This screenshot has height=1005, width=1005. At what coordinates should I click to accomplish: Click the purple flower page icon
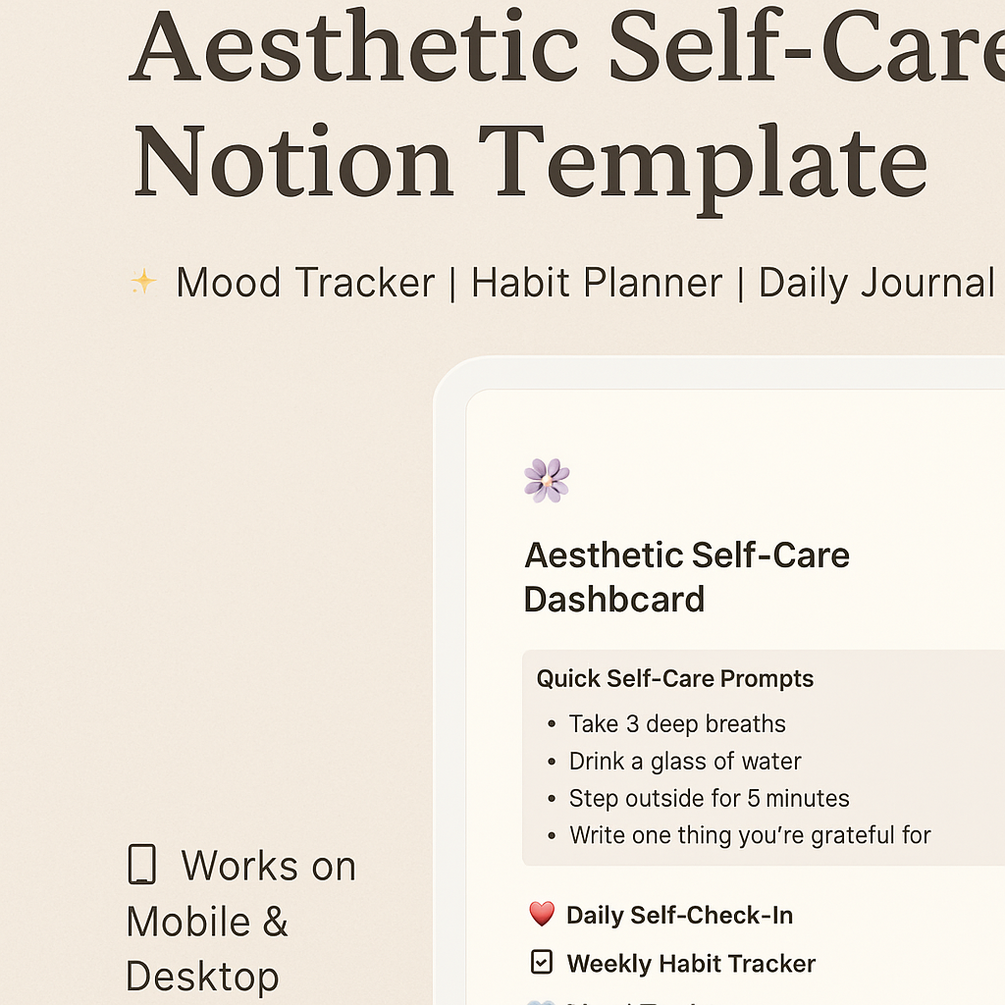pyautogui.click(x=546, y=480)
